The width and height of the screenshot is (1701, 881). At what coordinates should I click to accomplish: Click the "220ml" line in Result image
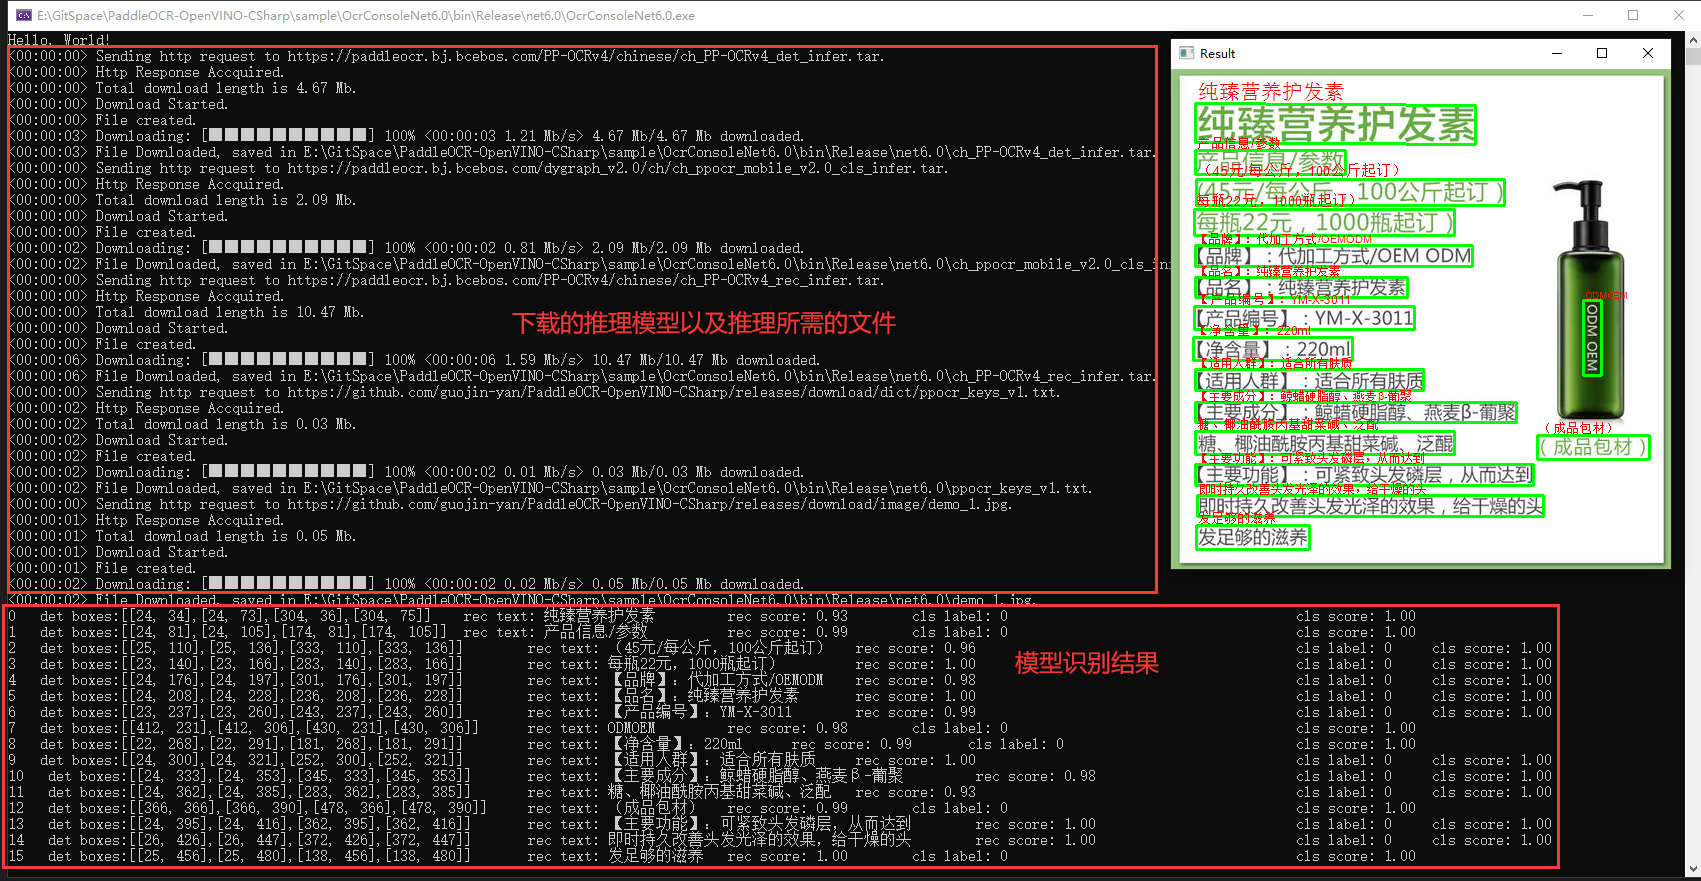click(x=1274, y=349)
